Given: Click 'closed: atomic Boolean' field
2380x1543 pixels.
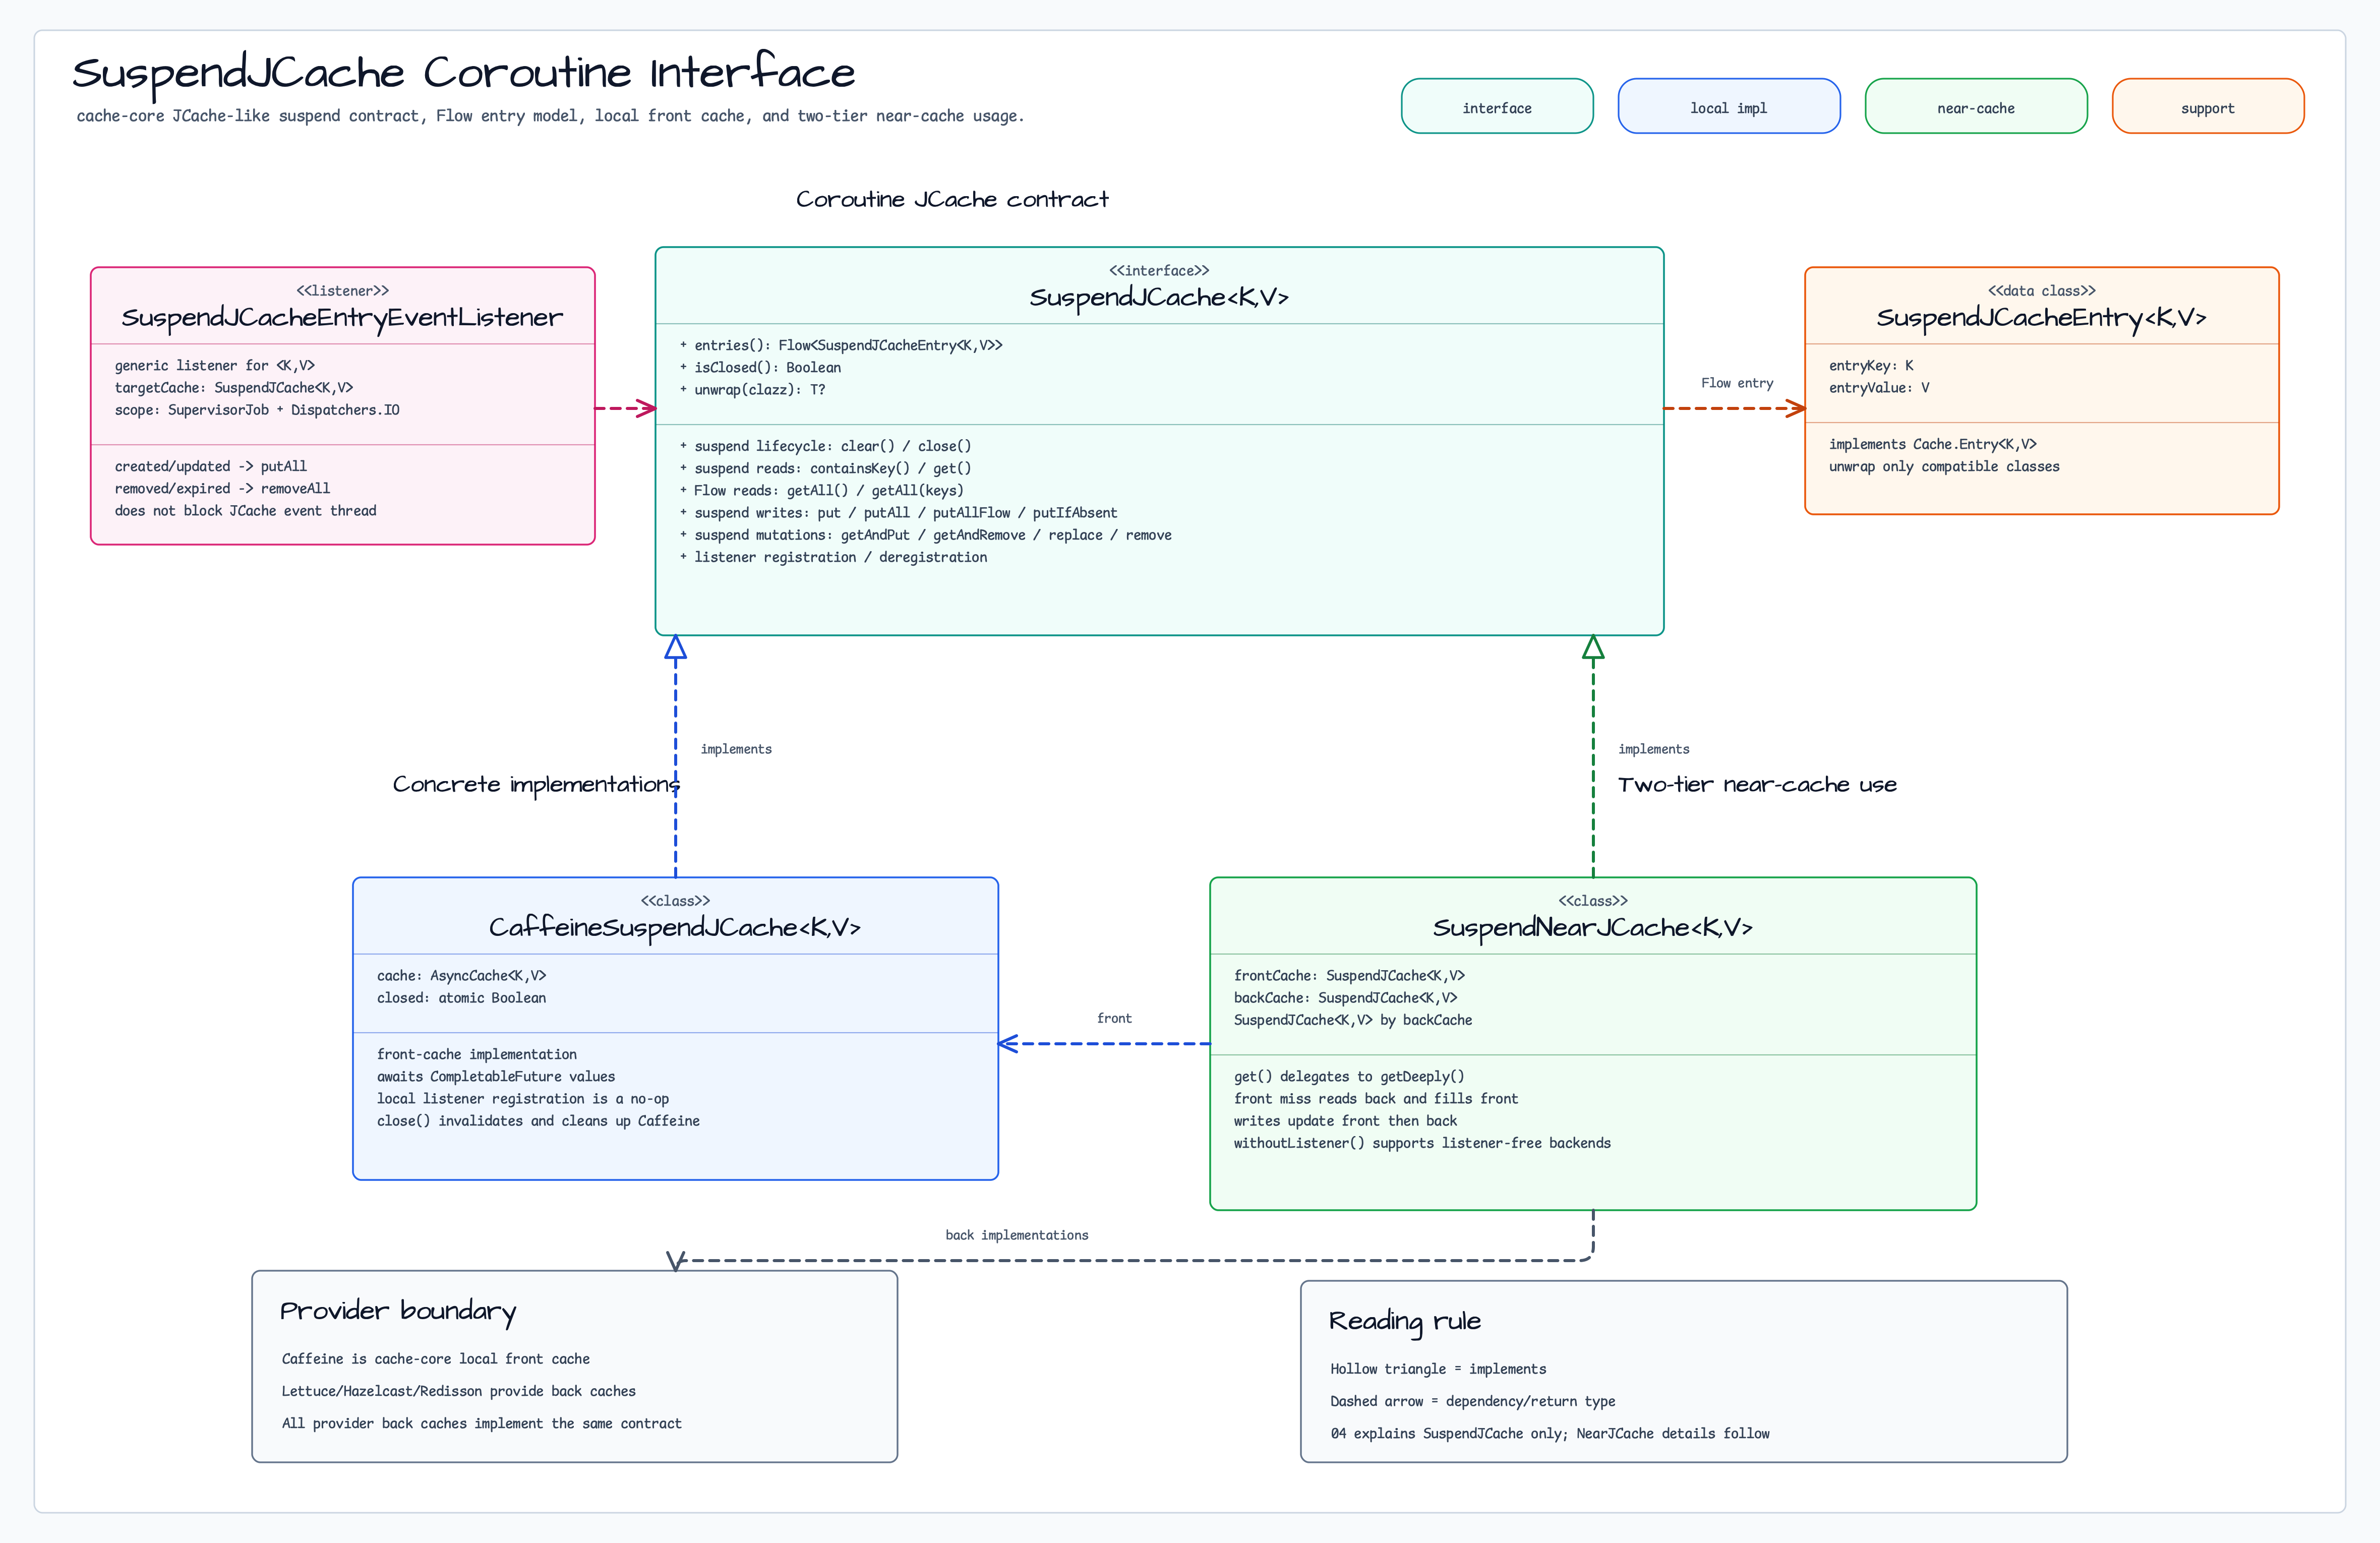Looking at the screenshot, I should (461, 998).
